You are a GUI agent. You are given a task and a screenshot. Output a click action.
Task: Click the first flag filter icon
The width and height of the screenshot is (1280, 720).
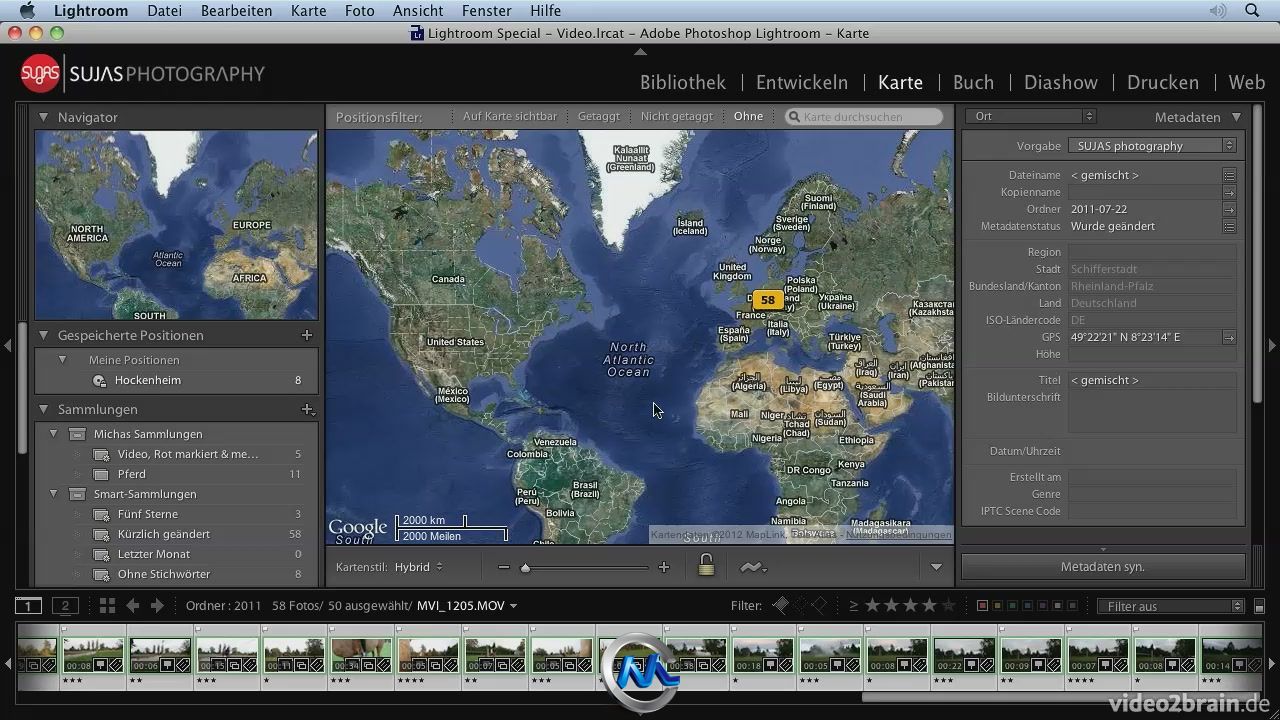(781, 605)
